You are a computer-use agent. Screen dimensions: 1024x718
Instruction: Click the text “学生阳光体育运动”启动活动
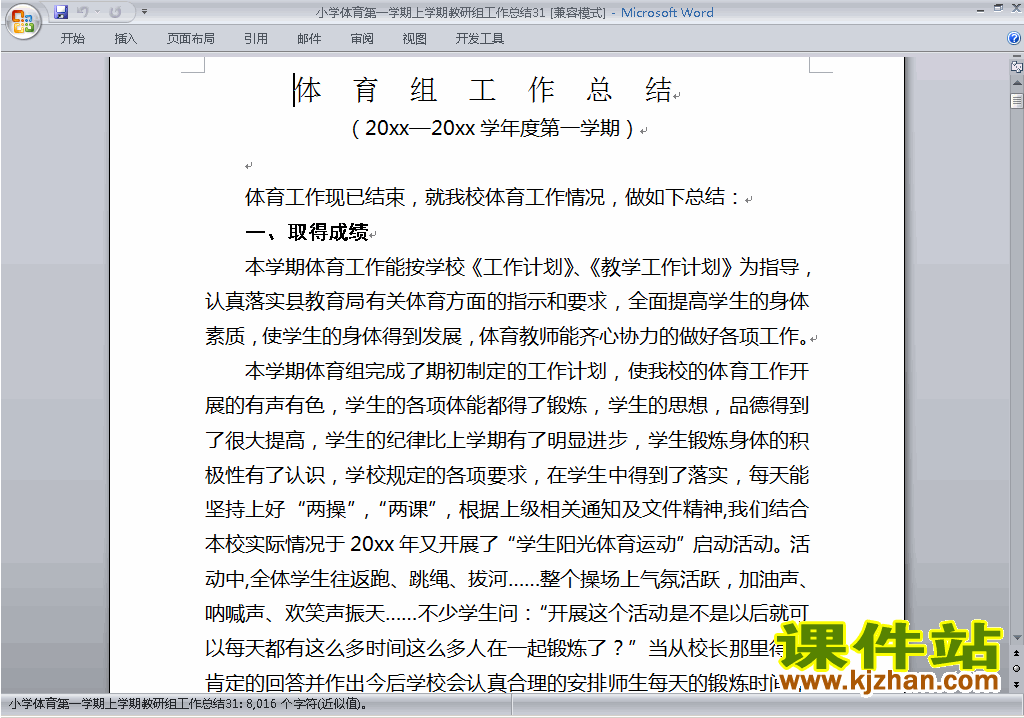coord(640,544)
